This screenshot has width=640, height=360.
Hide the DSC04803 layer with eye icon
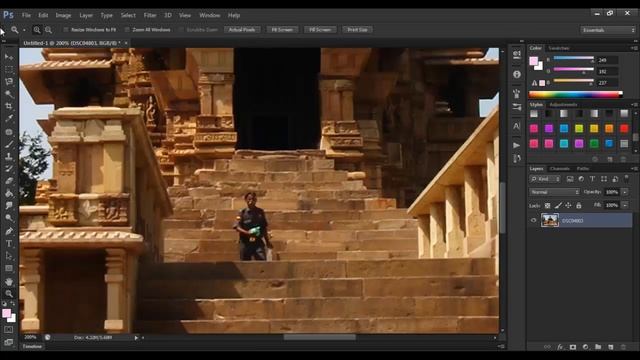coord(533,220)
